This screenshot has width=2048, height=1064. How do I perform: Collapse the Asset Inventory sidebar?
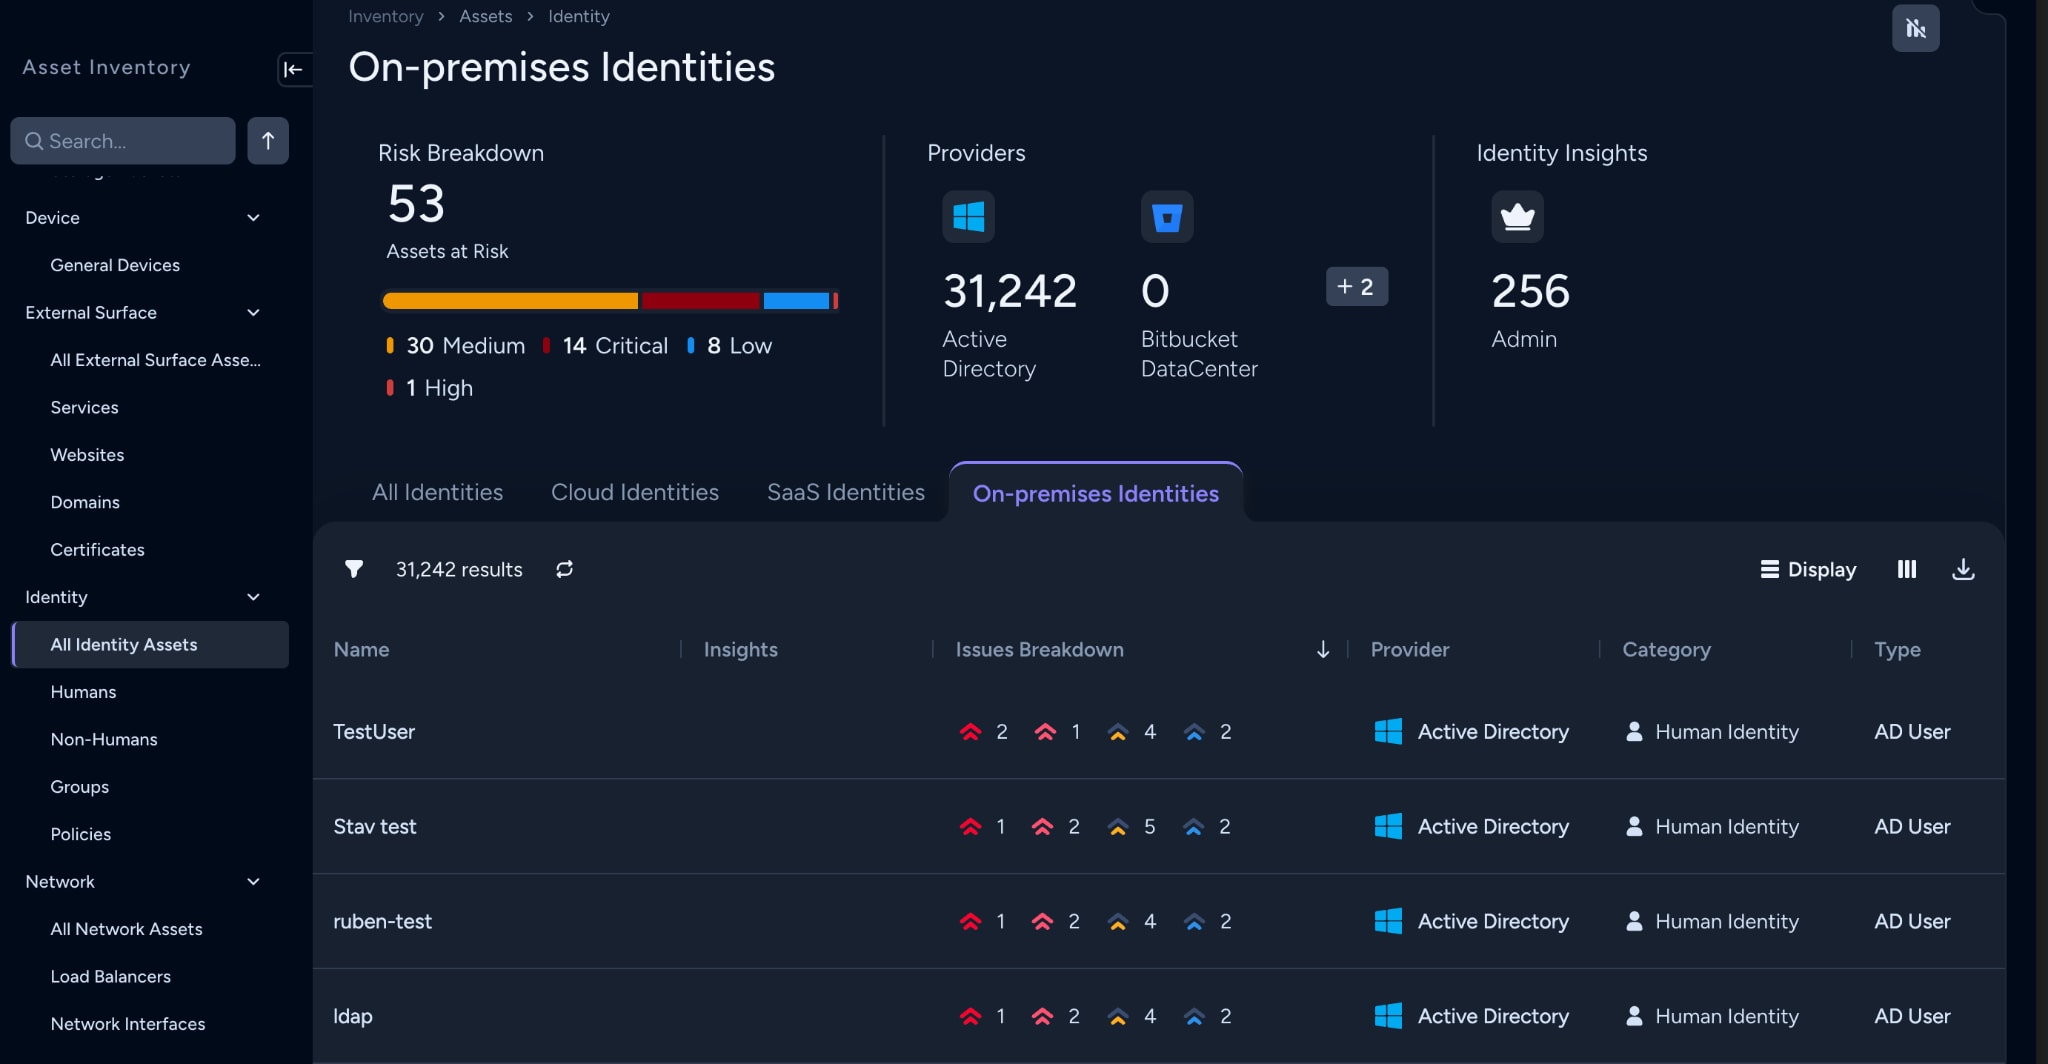click(x=293, y=69)
